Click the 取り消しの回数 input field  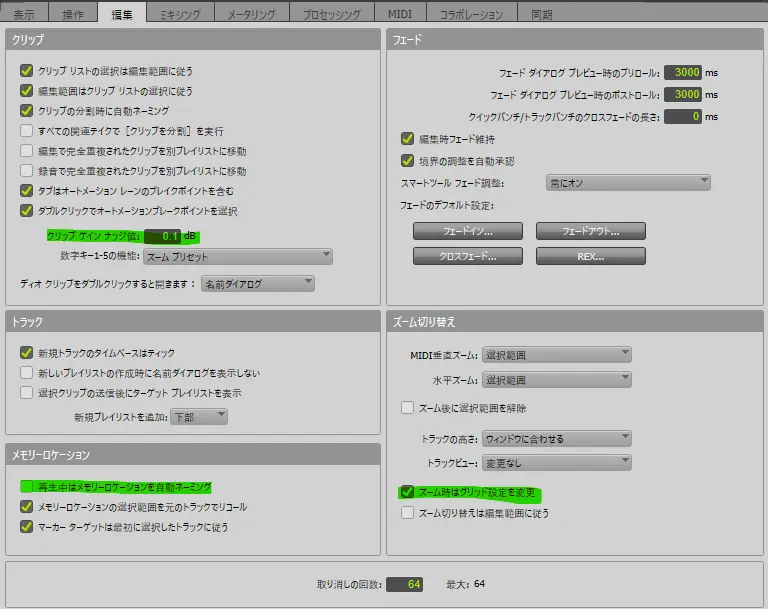click(x=405, y=583)
